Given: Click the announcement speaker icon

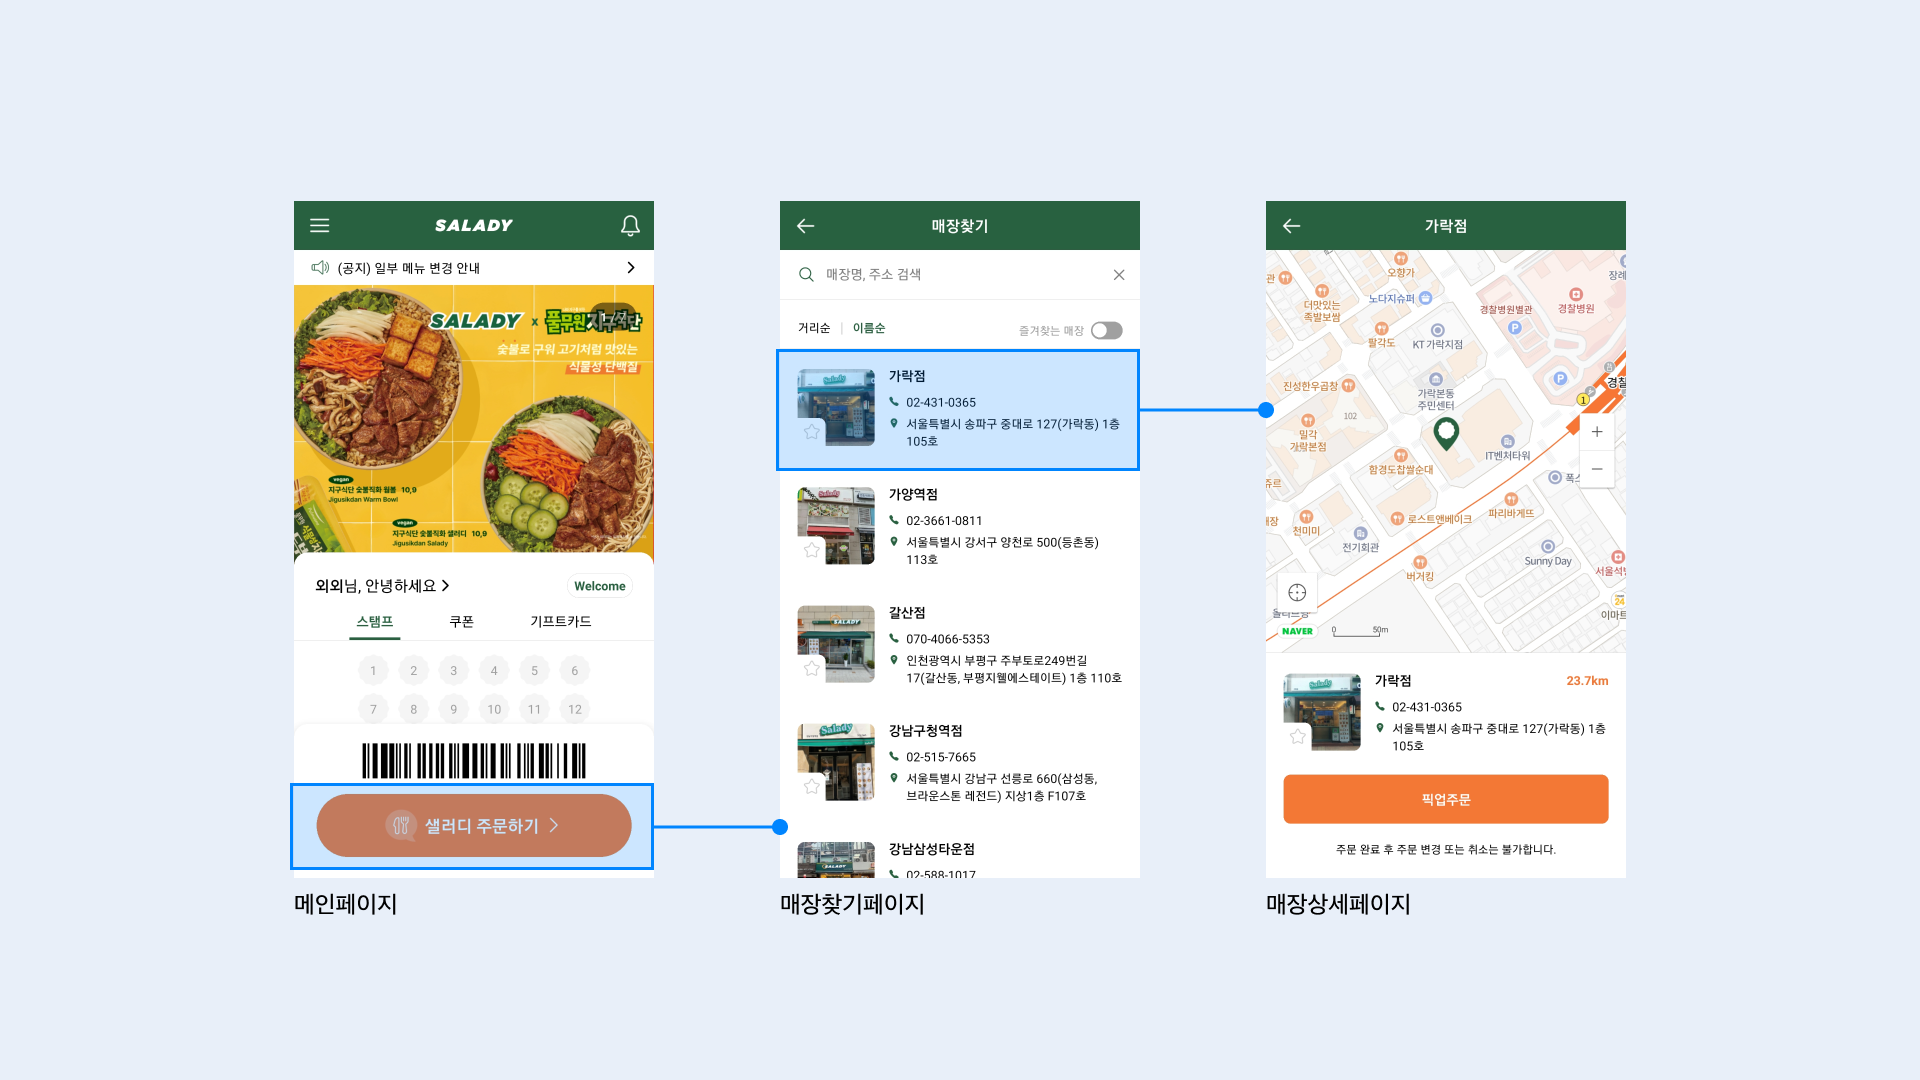Looking at the screenshot, I should click(320, 268).
